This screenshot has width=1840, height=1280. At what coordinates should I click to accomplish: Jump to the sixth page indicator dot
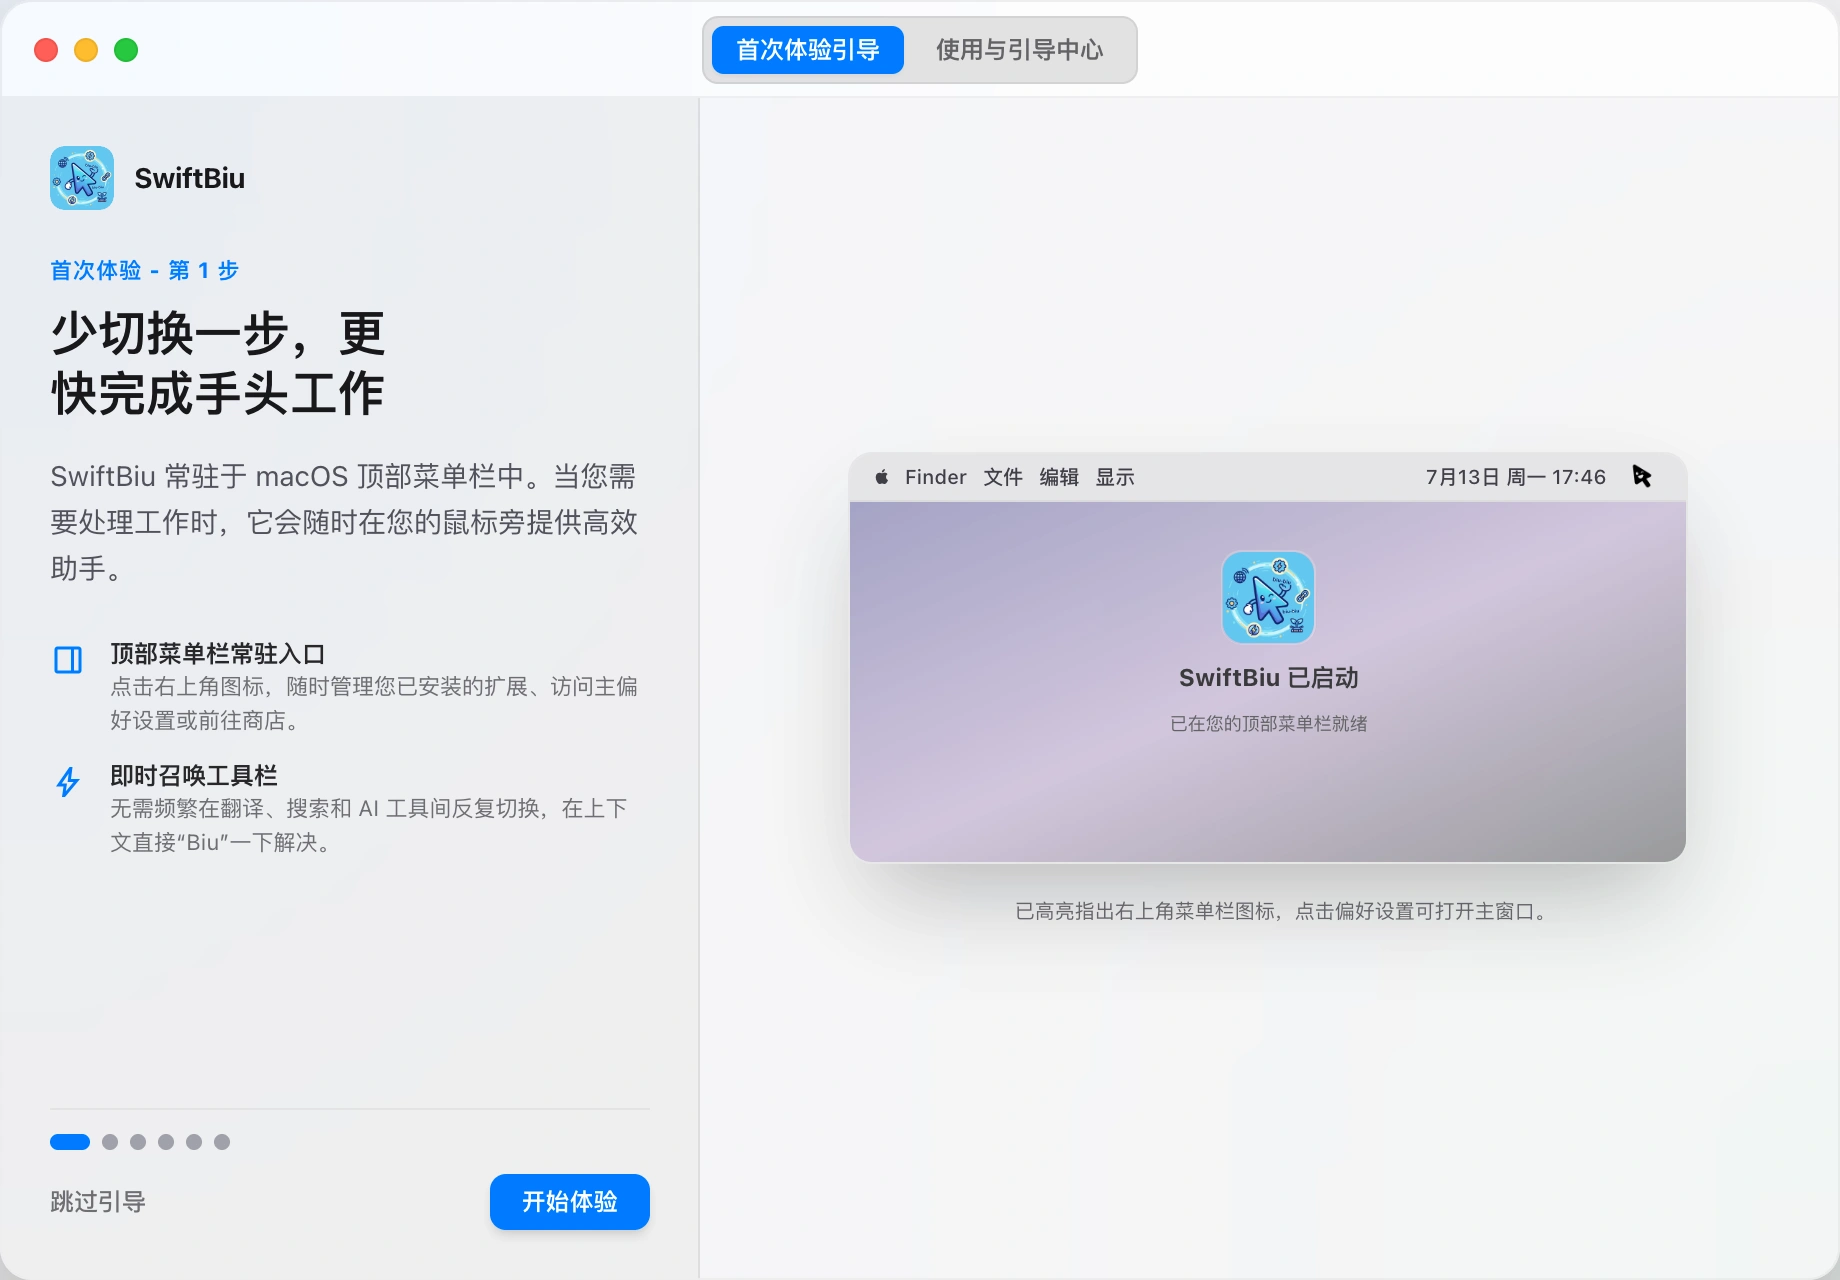point(222,1142)
